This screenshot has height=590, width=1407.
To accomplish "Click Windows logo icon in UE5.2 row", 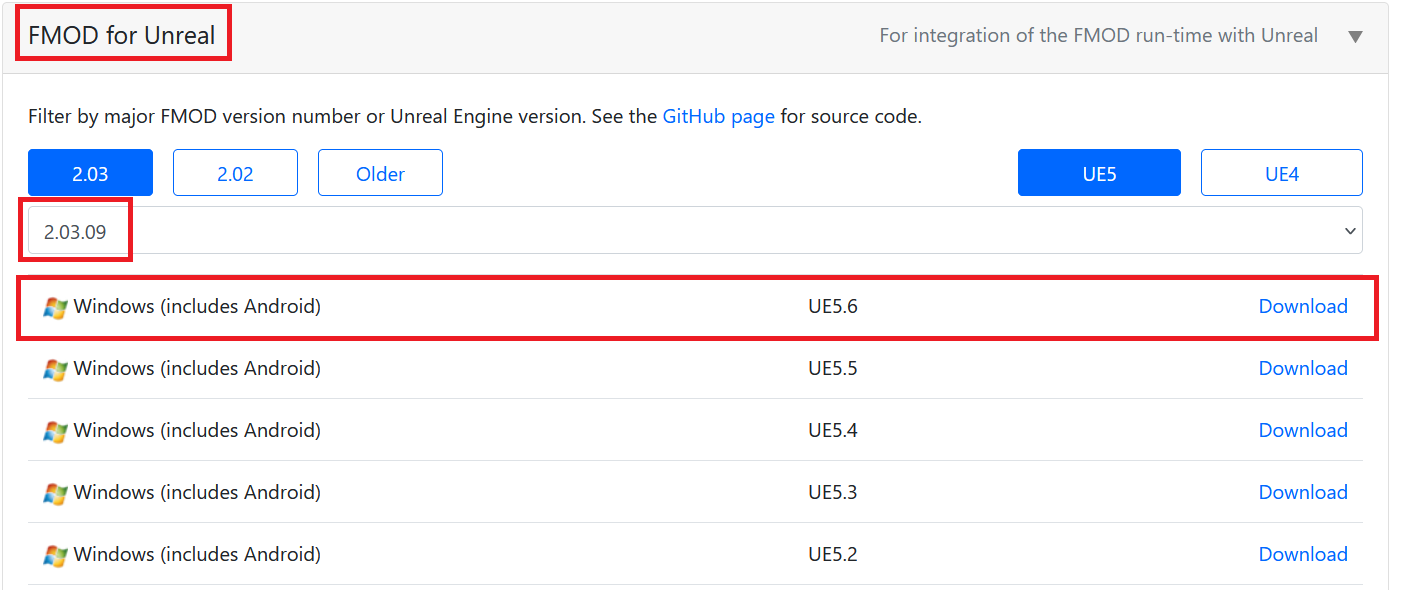I will point(55,556).
